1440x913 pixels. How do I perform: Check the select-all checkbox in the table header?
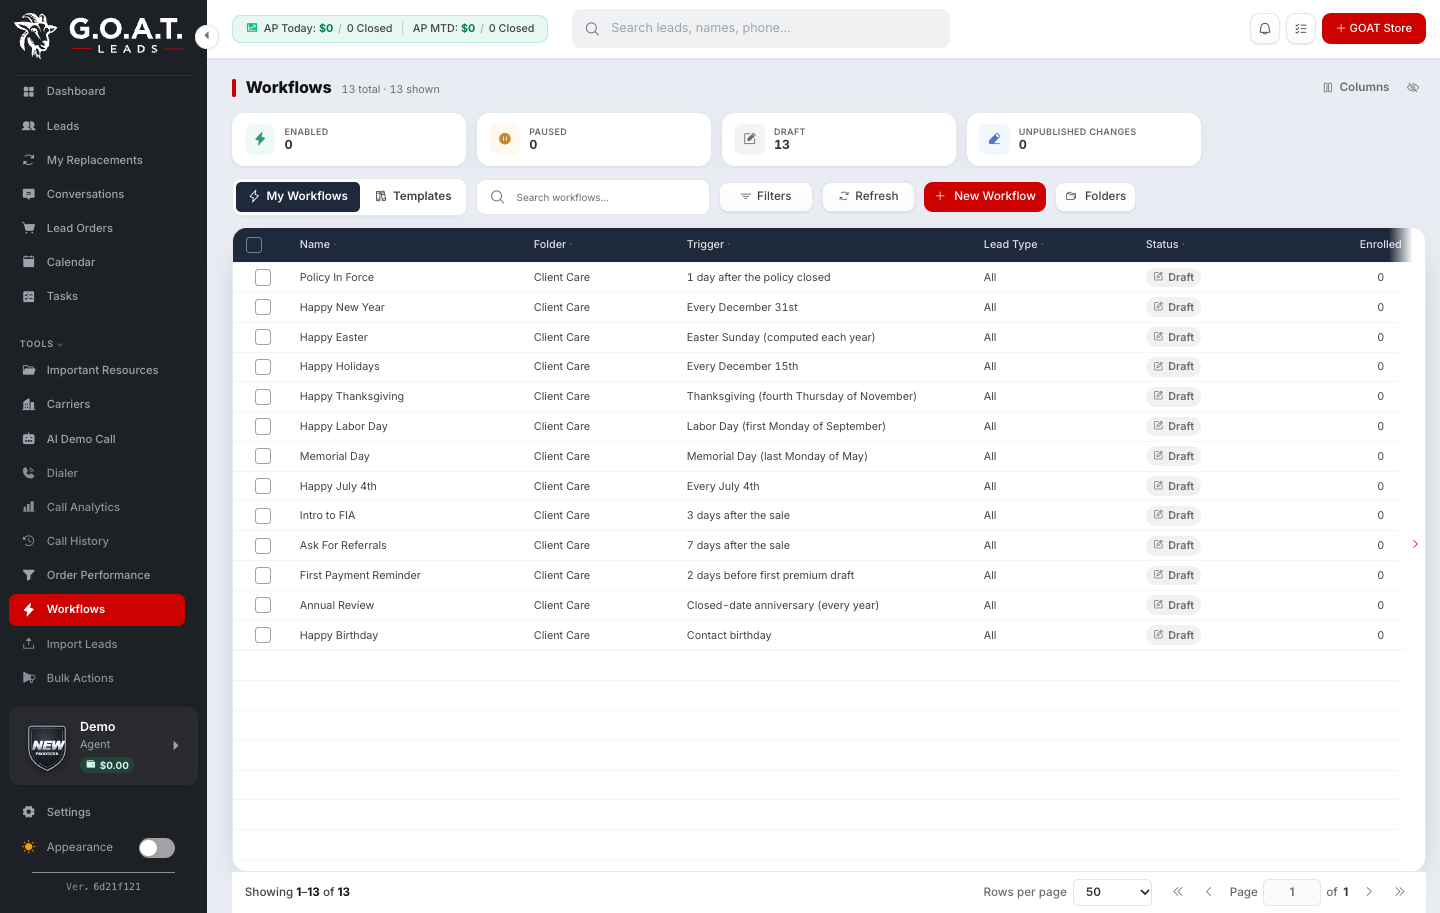point(254,245)
